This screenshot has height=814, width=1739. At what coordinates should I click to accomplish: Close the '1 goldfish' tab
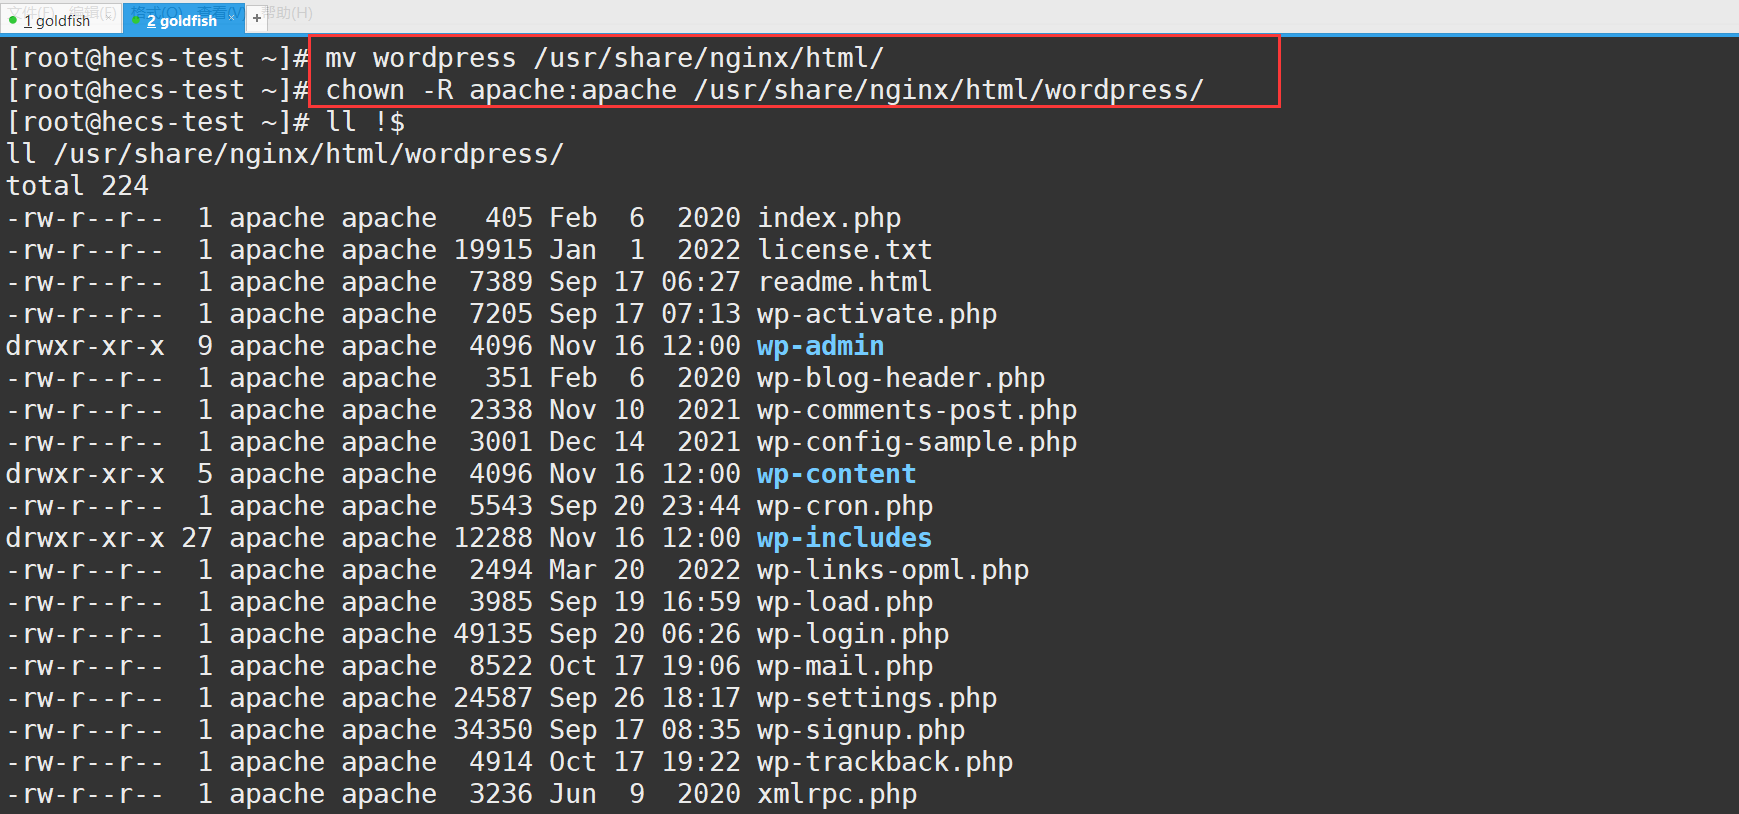109,15
